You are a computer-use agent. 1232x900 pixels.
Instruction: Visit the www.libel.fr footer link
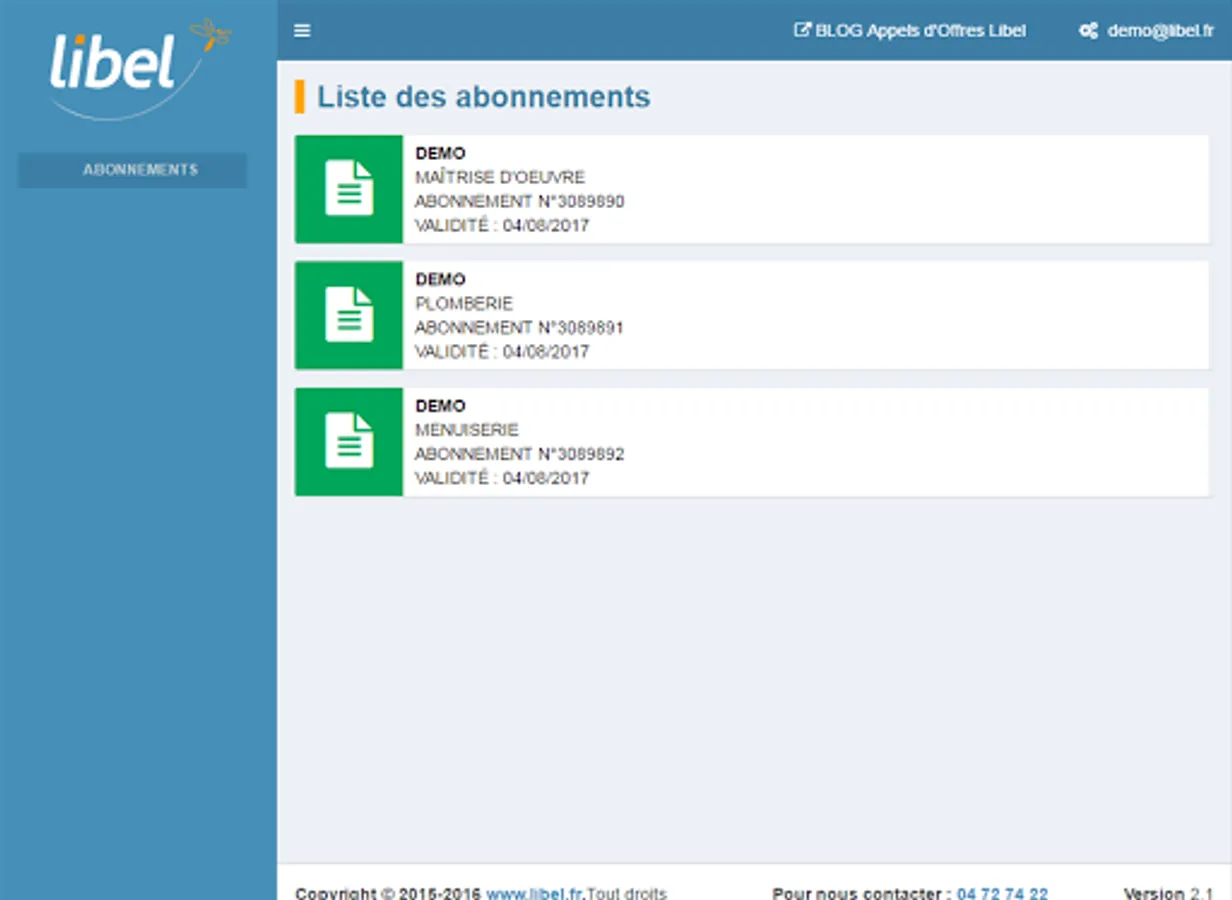coord(535,893)
